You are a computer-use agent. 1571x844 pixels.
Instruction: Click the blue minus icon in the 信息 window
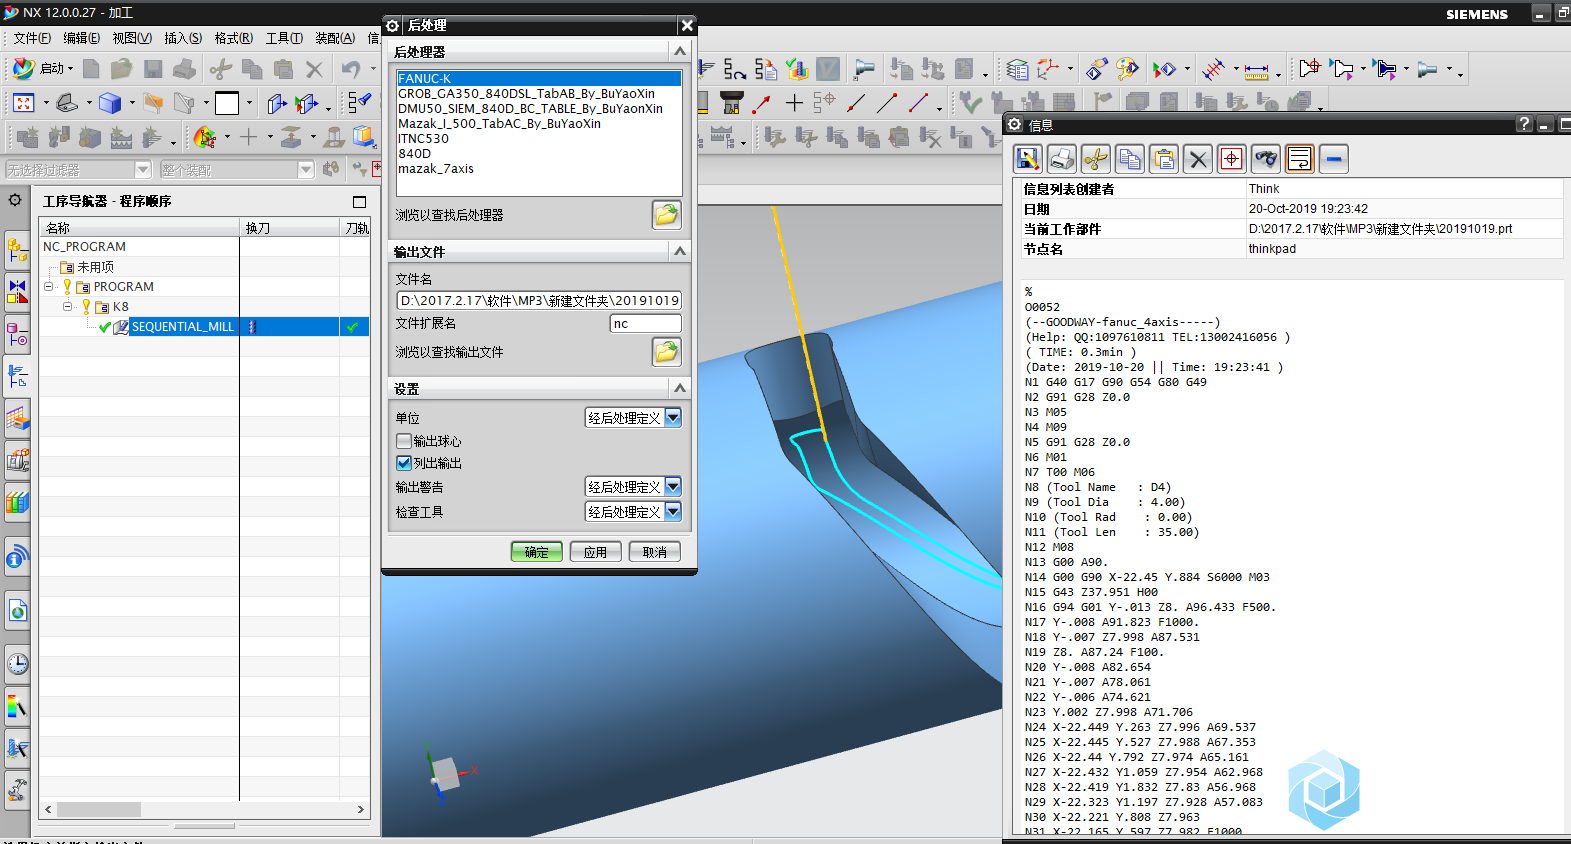coord(1334,158)
